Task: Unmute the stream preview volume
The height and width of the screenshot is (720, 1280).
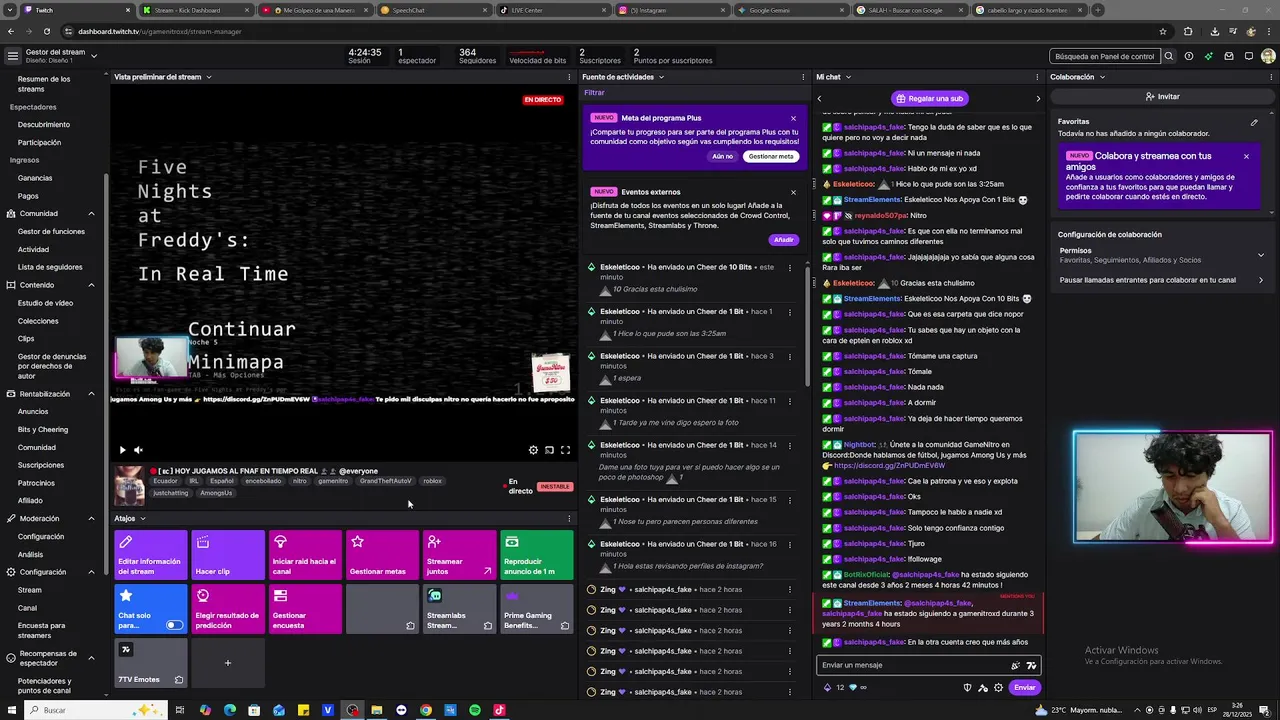Action: point(139,450)
